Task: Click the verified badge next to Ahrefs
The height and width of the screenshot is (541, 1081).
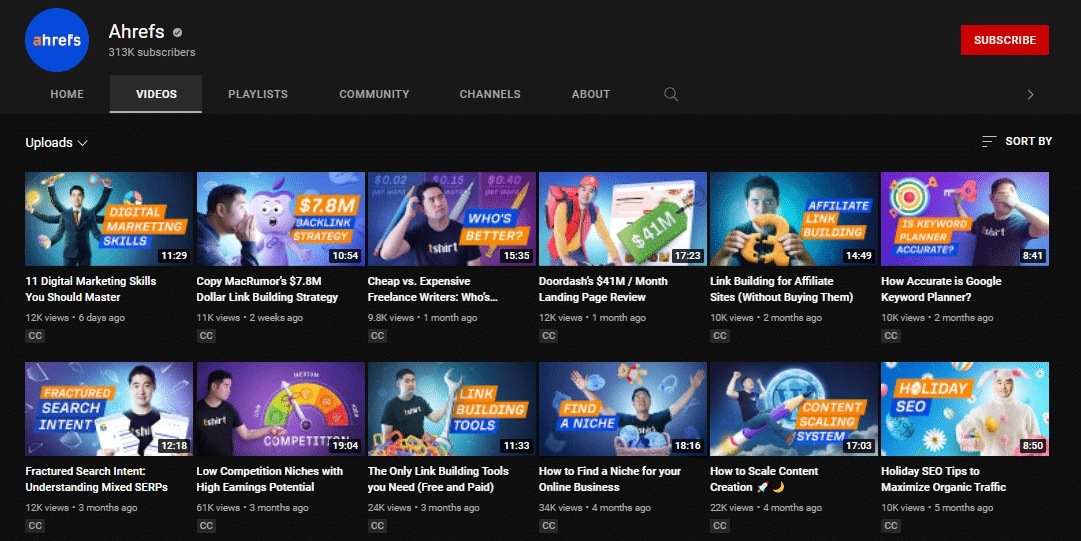Action: 177,32
